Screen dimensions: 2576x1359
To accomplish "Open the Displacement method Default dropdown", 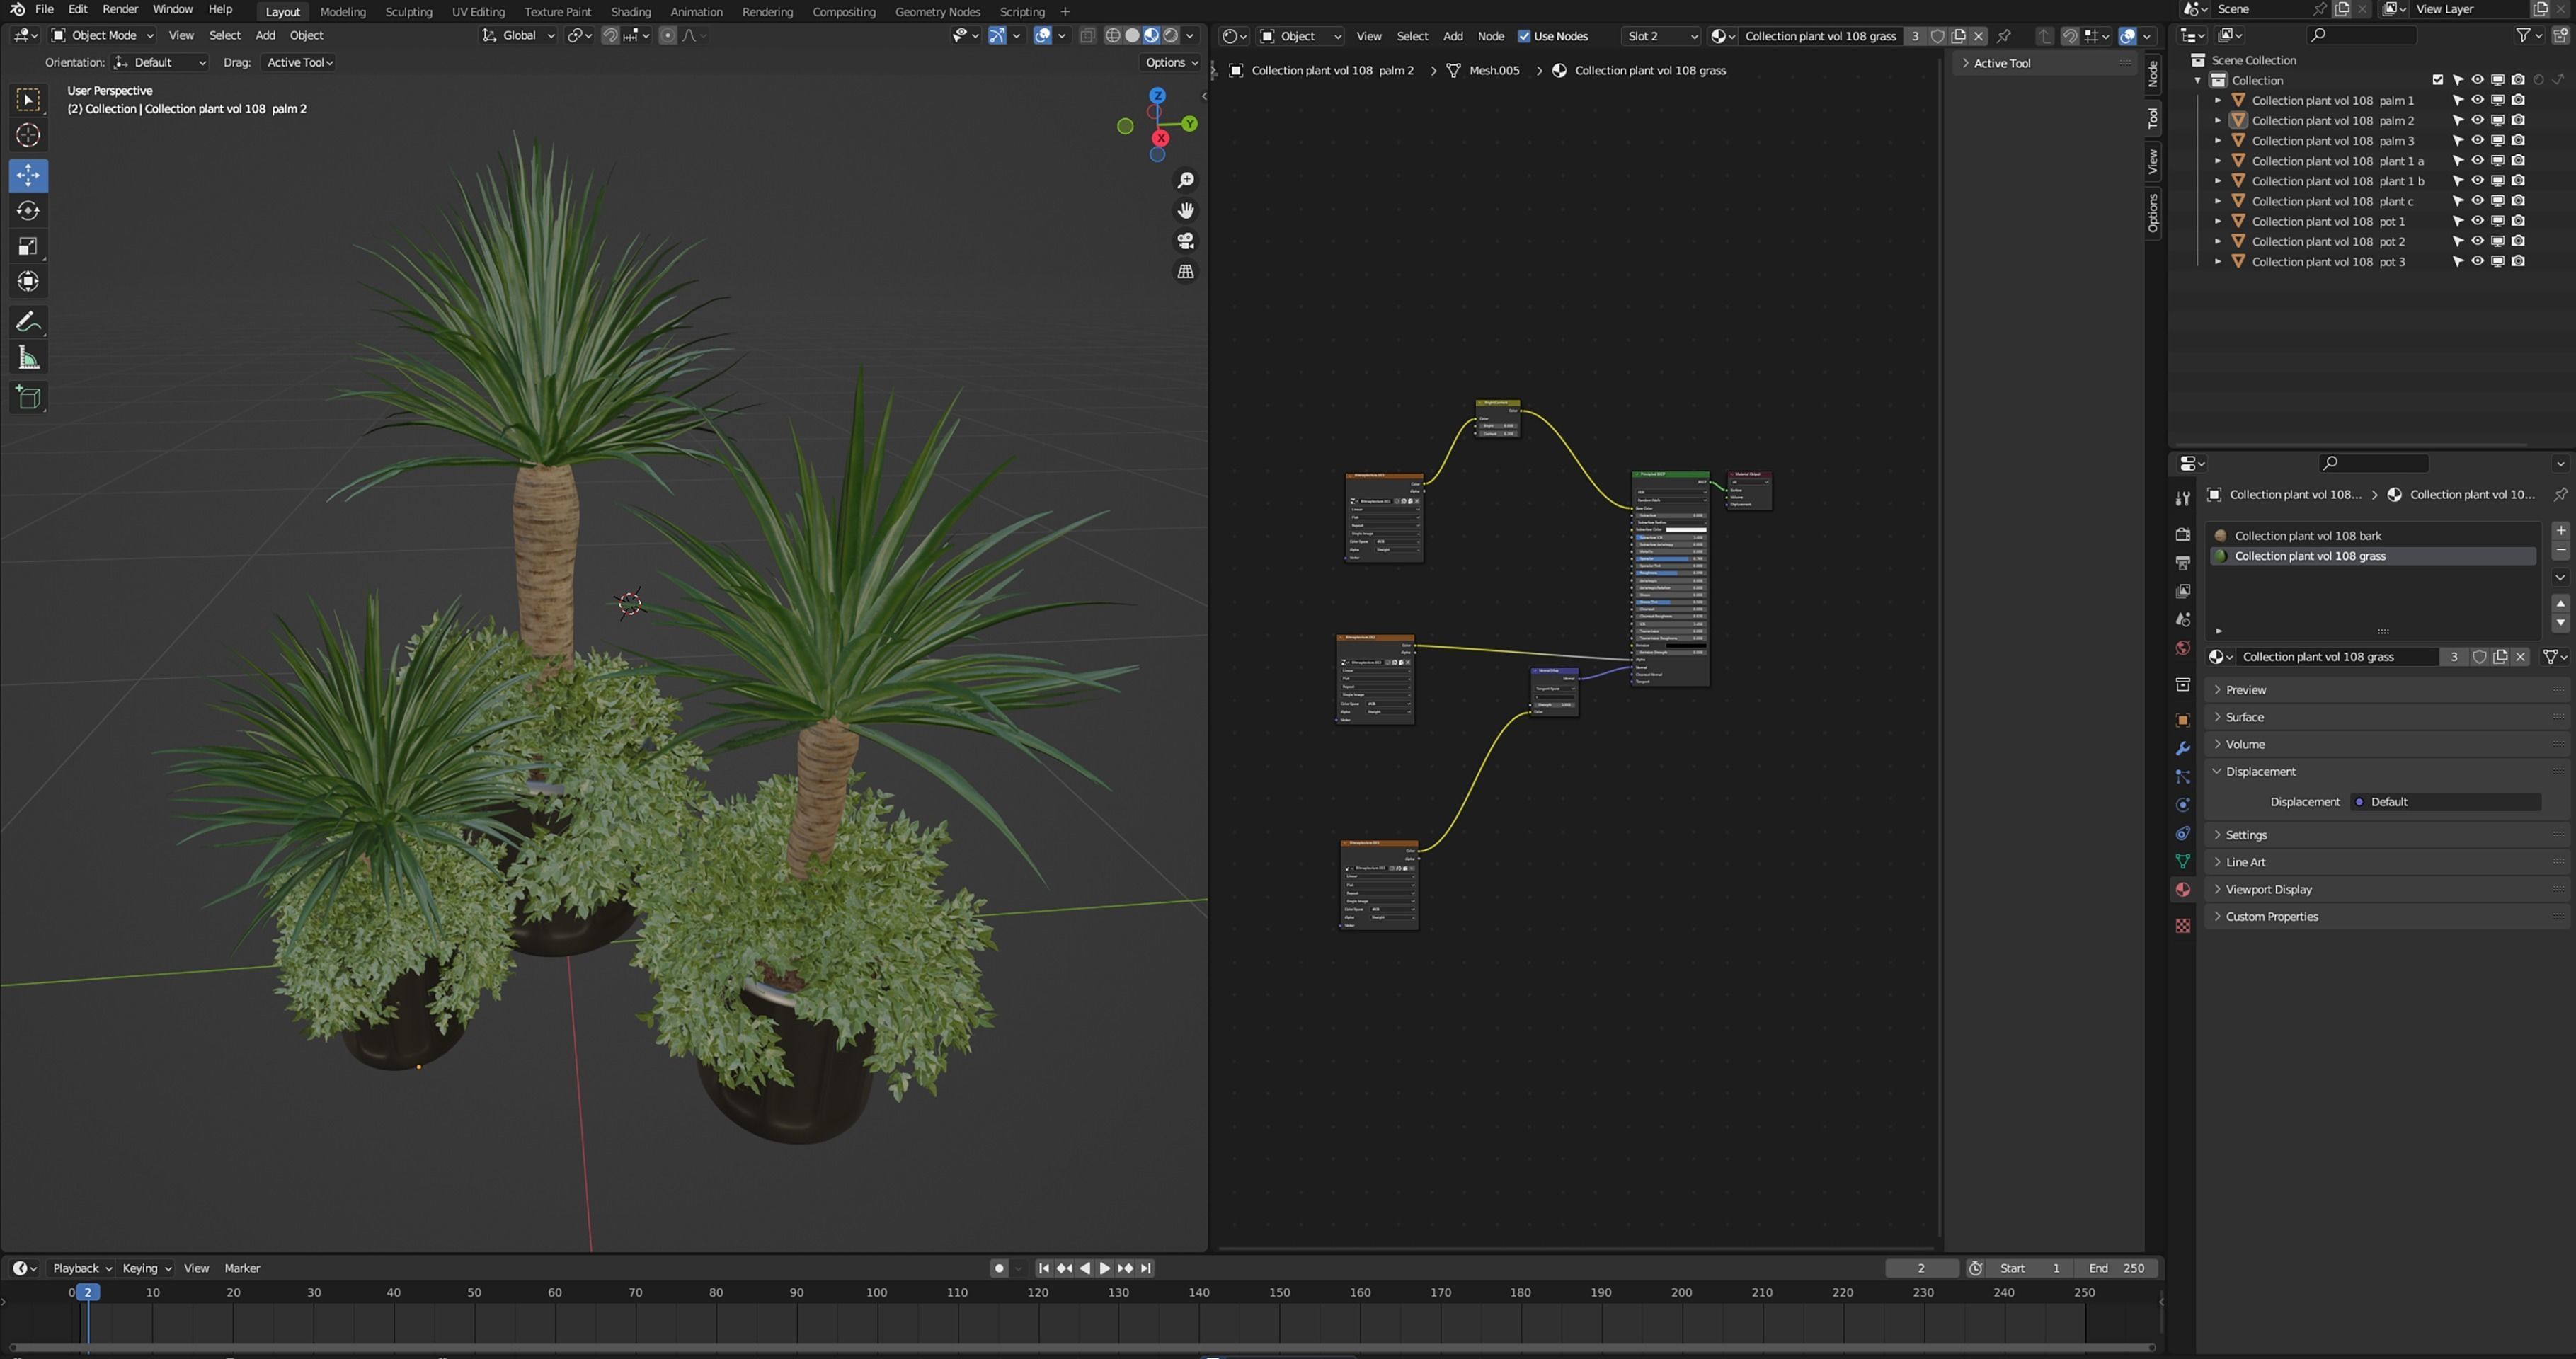I will (x=2444, y=802).
